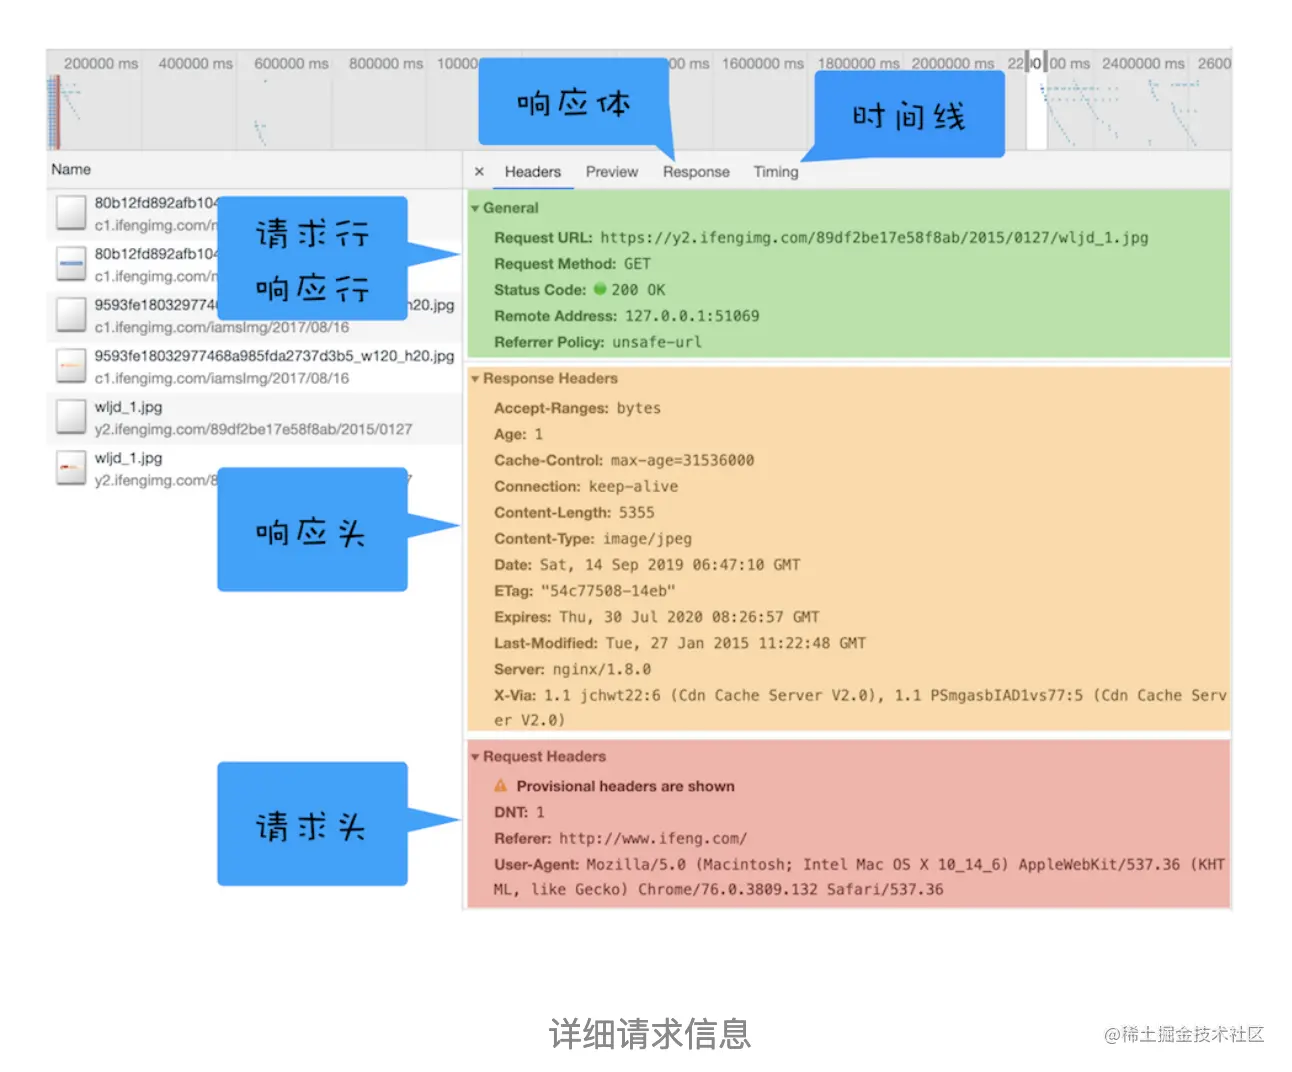Click the 2400000 ms timeline marker
This screenshot has width=1292, height=1072.
tap(1143, 63)
